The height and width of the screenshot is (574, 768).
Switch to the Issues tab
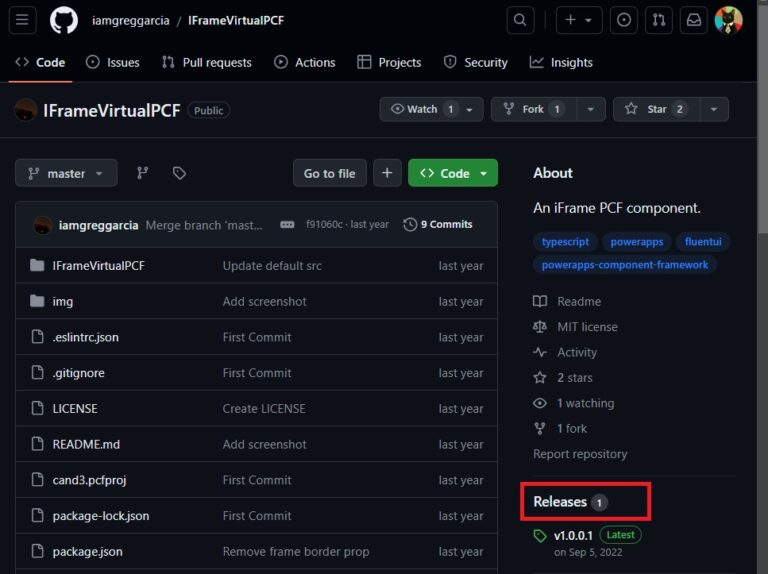(x=112, y=62)
